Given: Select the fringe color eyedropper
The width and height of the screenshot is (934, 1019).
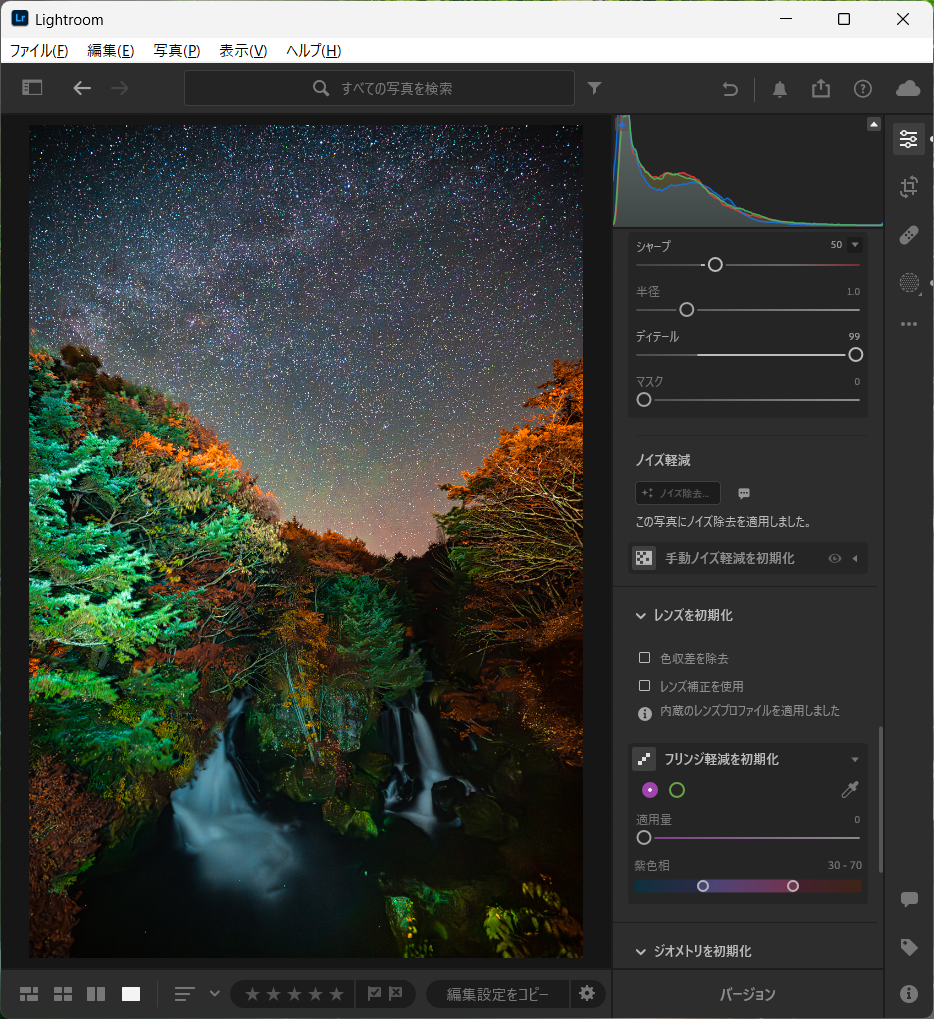Looking at the screenshot, I should (849, 790).
